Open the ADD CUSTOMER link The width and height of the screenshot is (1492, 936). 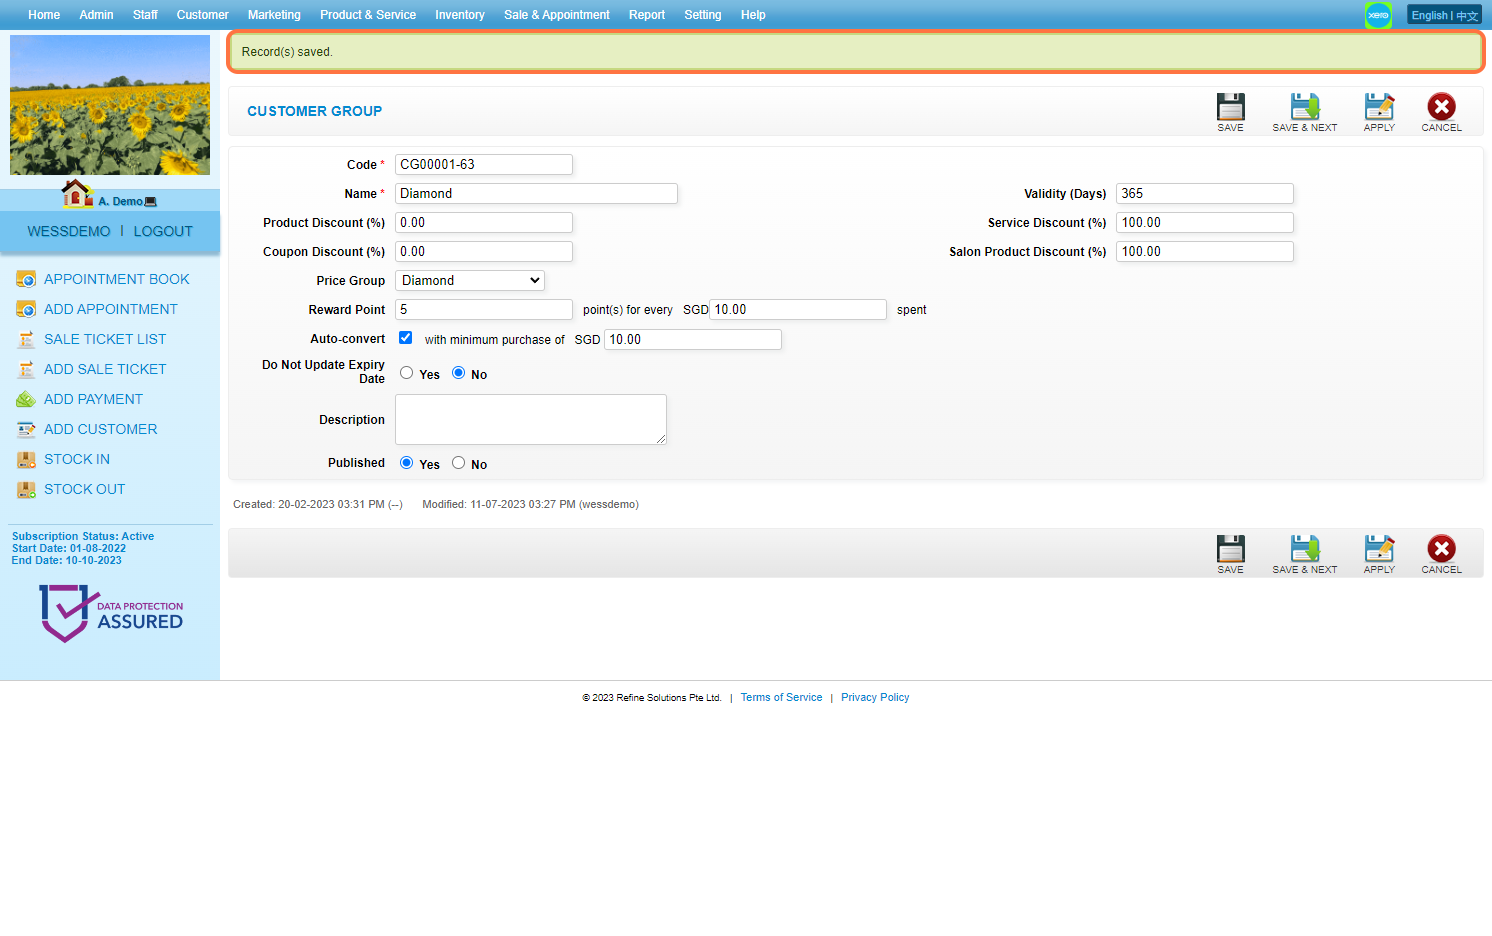pos(101,429)
